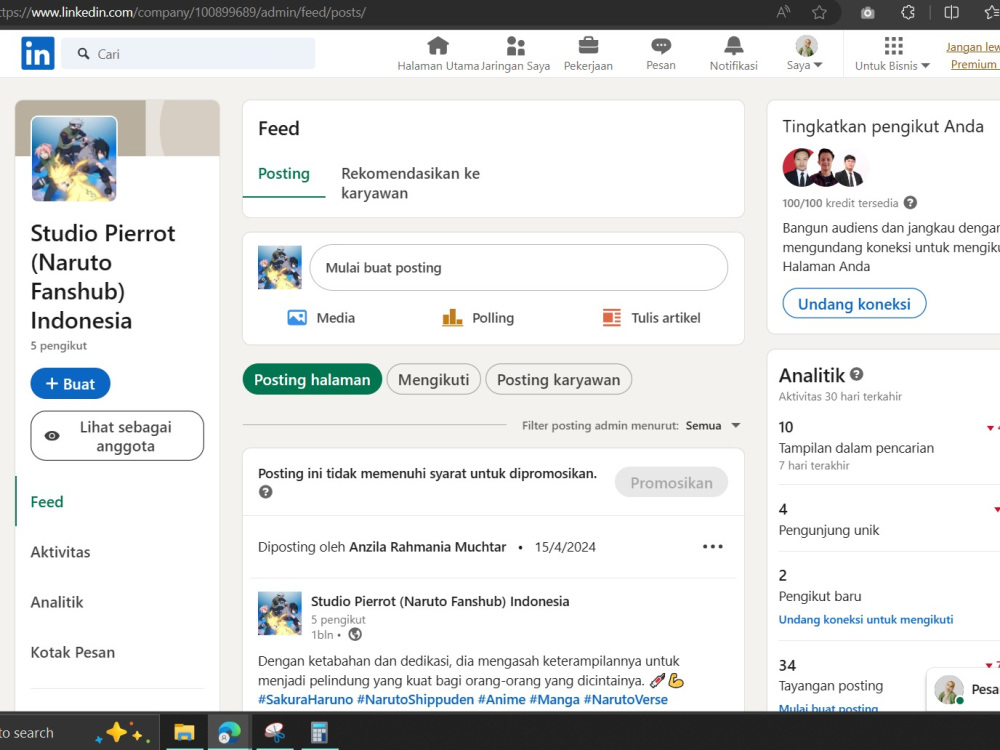Open the #NarutoShippuden hashtag

(x=415, y=700)
